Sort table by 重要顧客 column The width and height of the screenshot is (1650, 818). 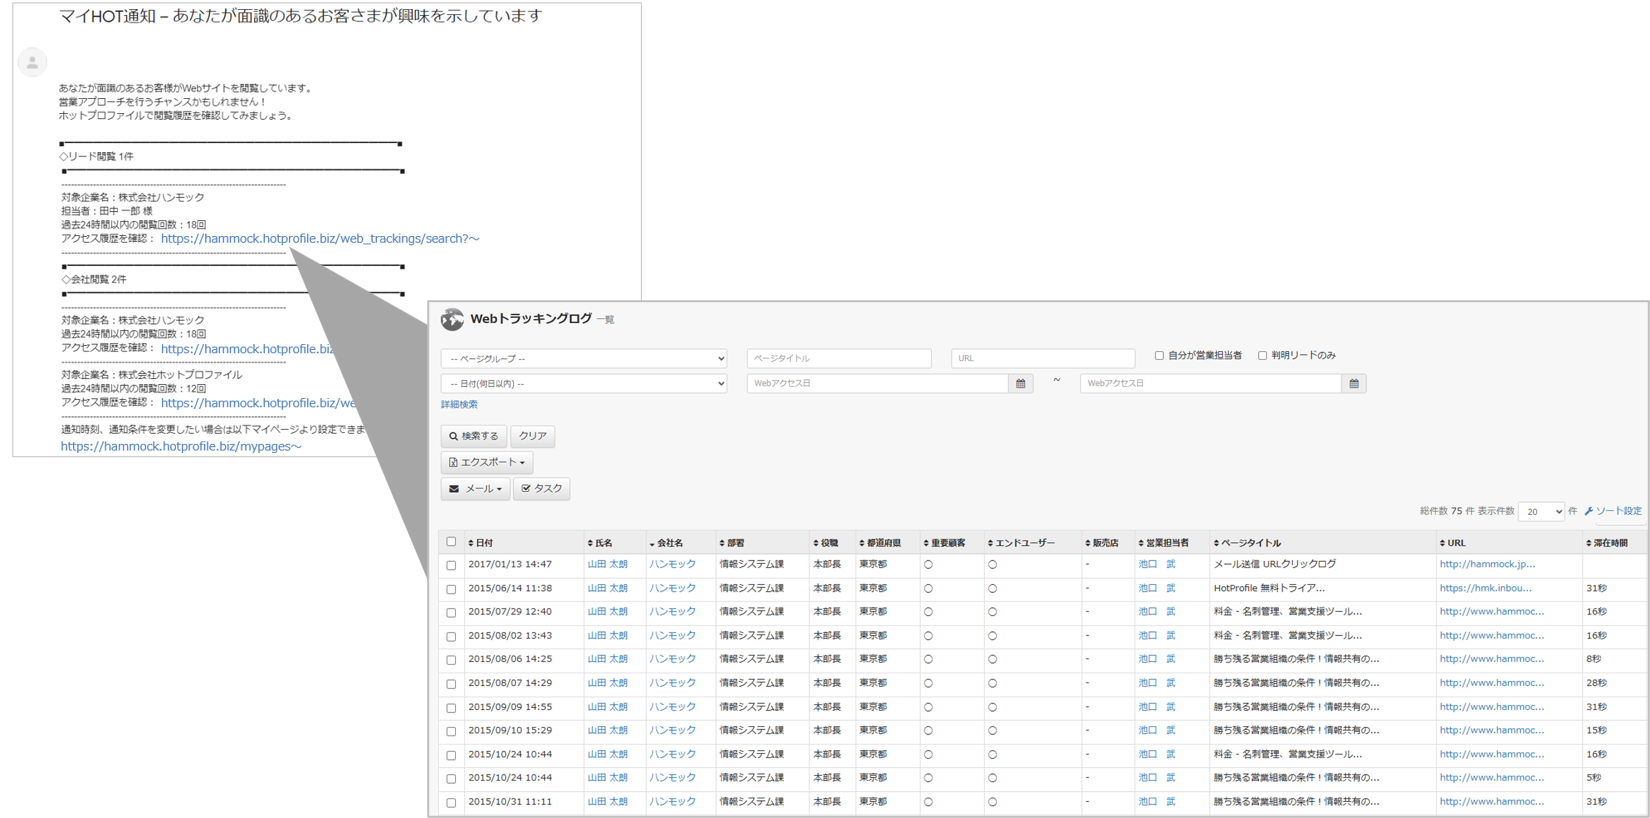coord(944,543)
